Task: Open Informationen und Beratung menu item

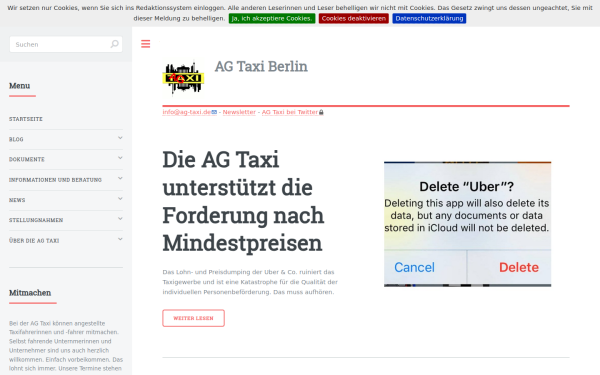Action: click(x=55, y=179)
